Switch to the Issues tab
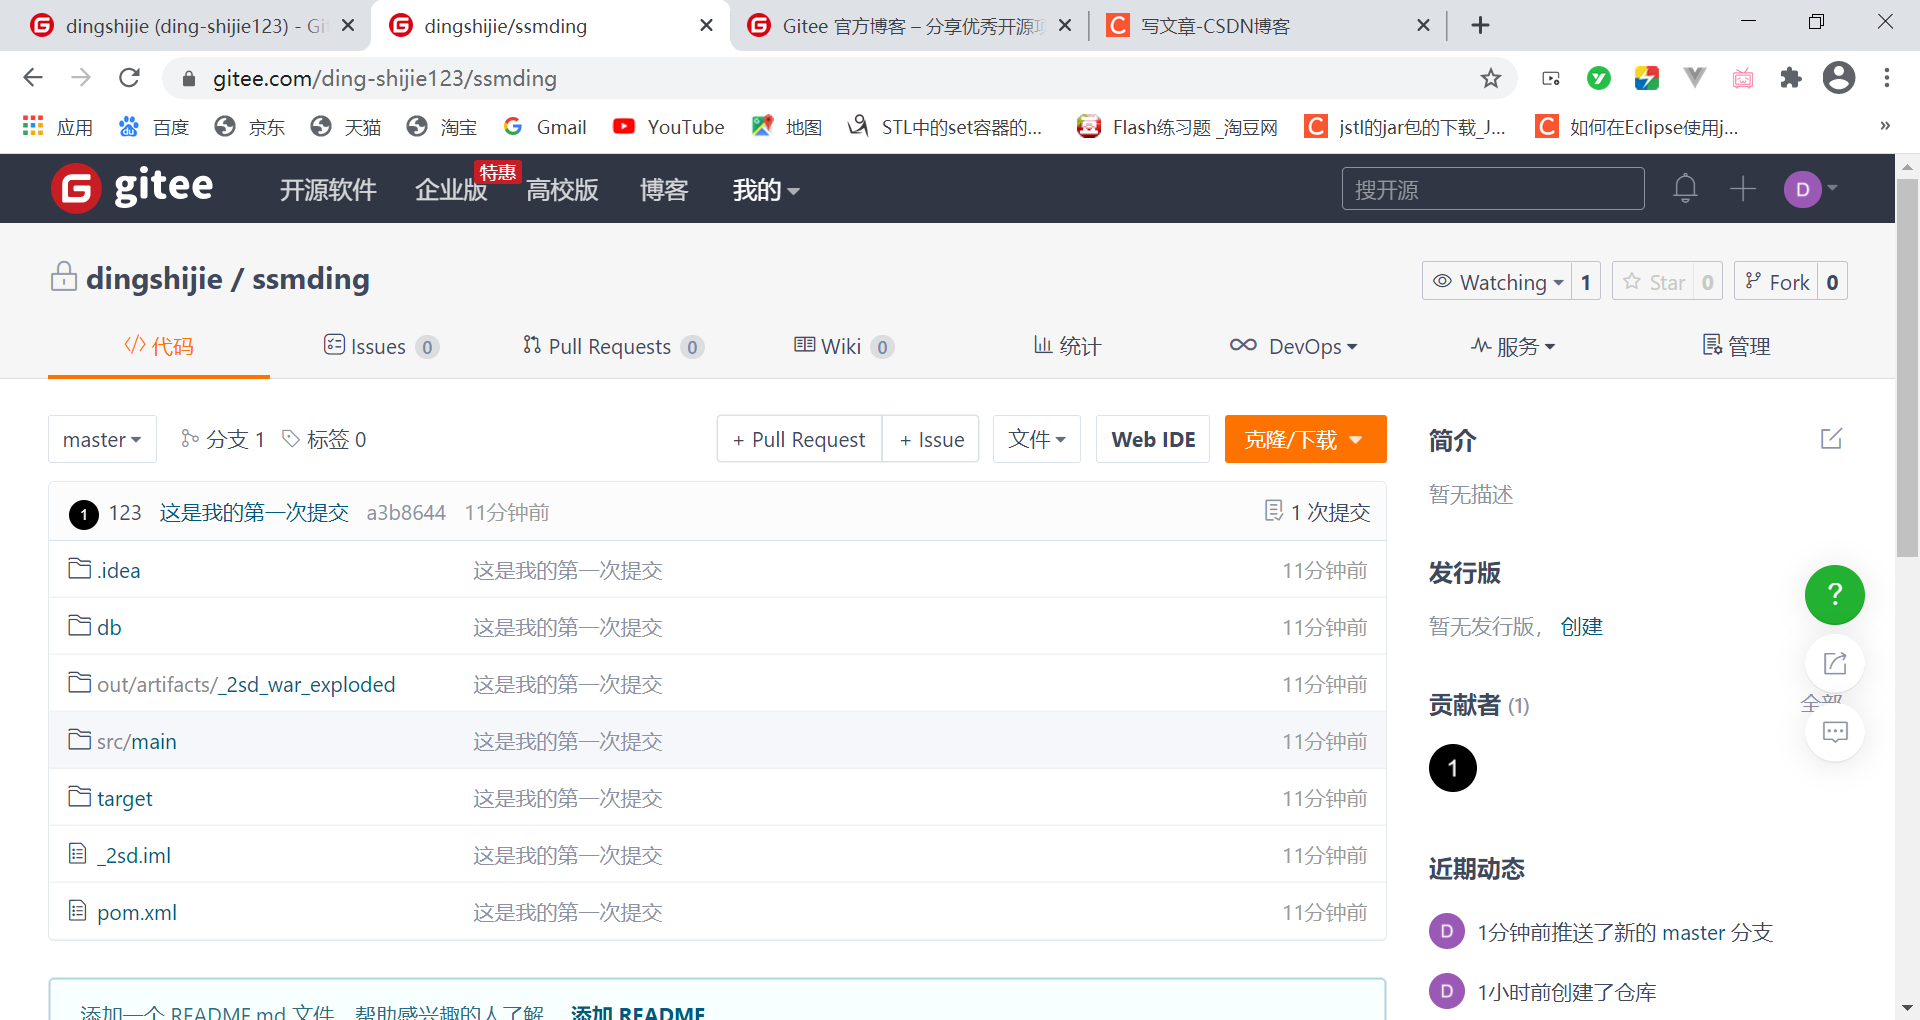Image resolution: width=1920 pixels, height=1020 pixels. click(381, 346)
